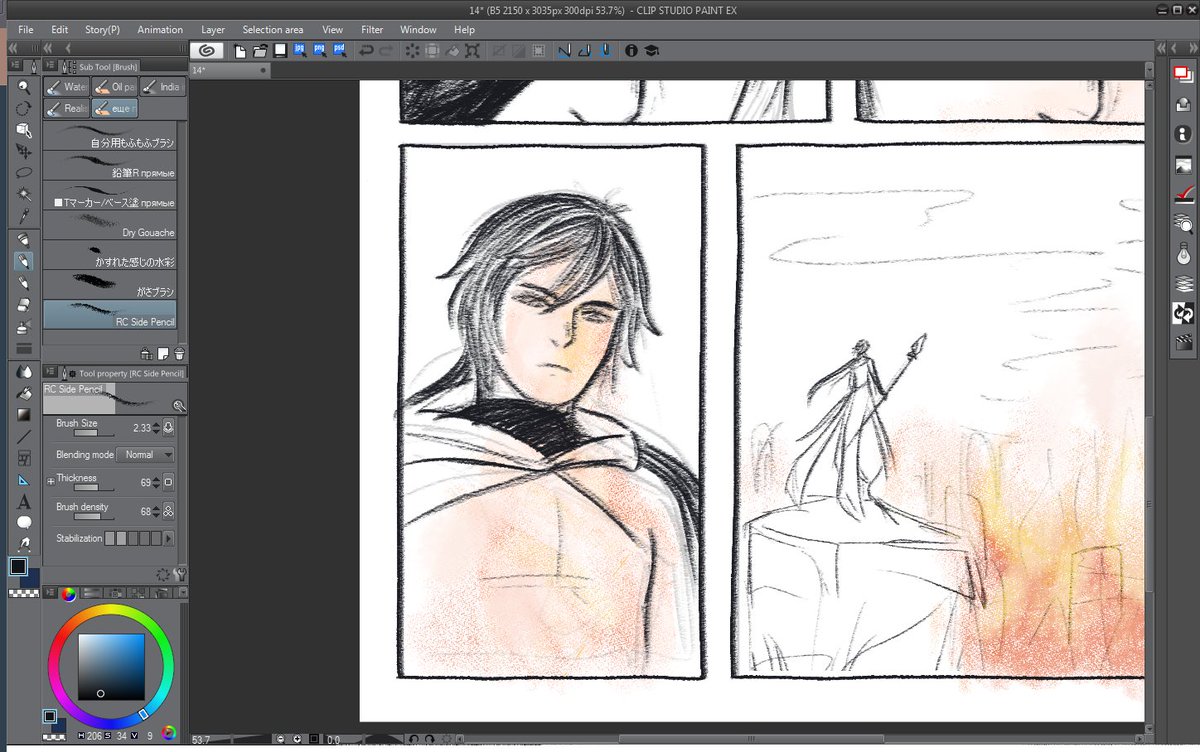Expand Stabilization slider arrow
The width and height of the screenshot is (1200, 752).
point(168,538)
